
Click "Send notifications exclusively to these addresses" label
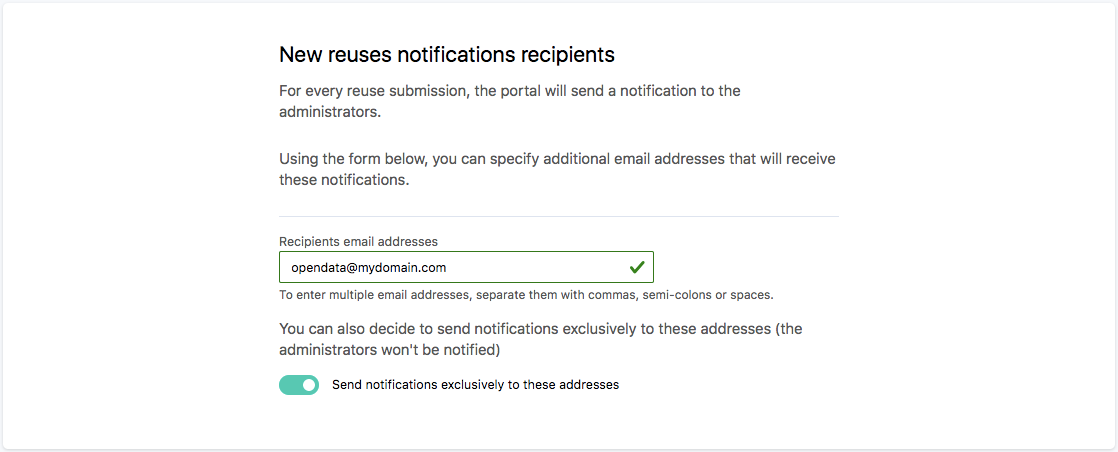[475, 385]
